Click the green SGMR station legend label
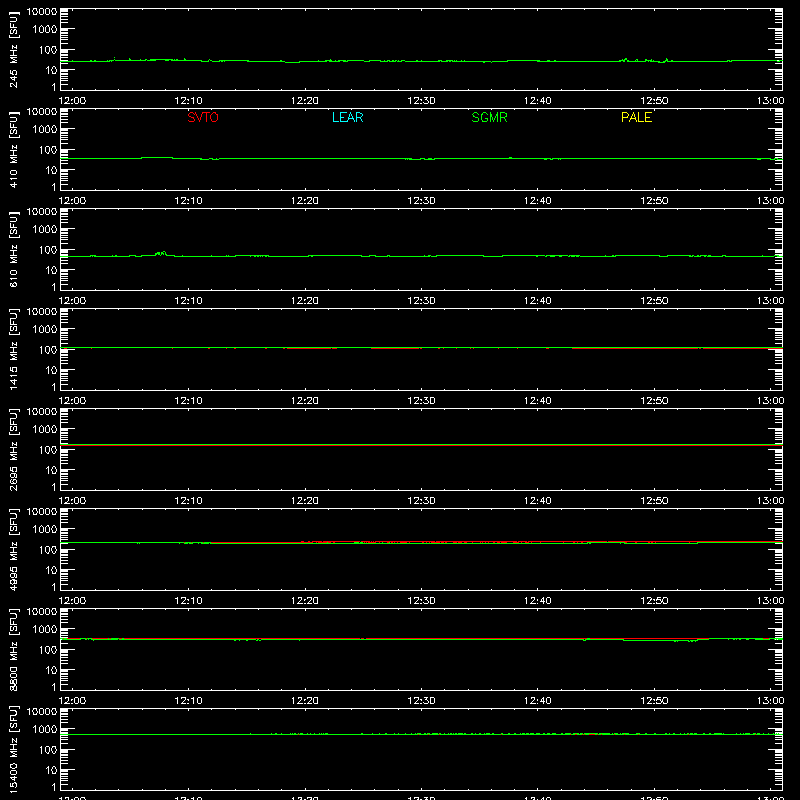800x800 pixels. (x=489, y=117)
